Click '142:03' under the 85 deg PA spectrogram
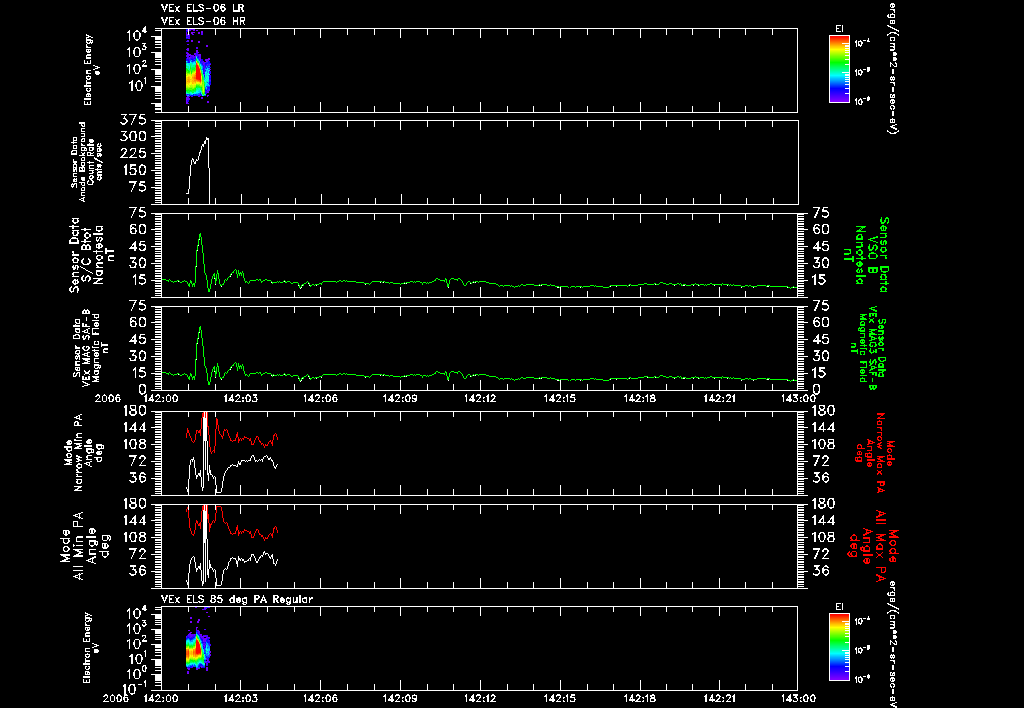 [240, 698]
